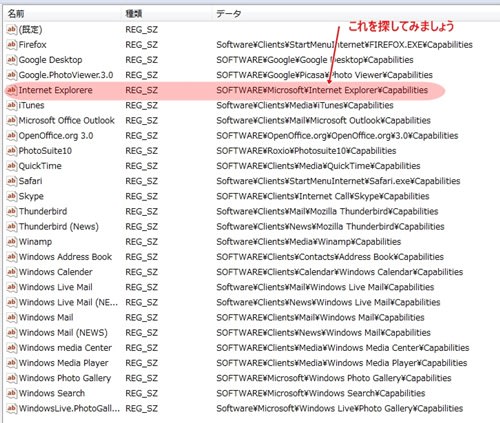
Task: Click the icon beside Thunderbird (News)
Action: point(11,226)
